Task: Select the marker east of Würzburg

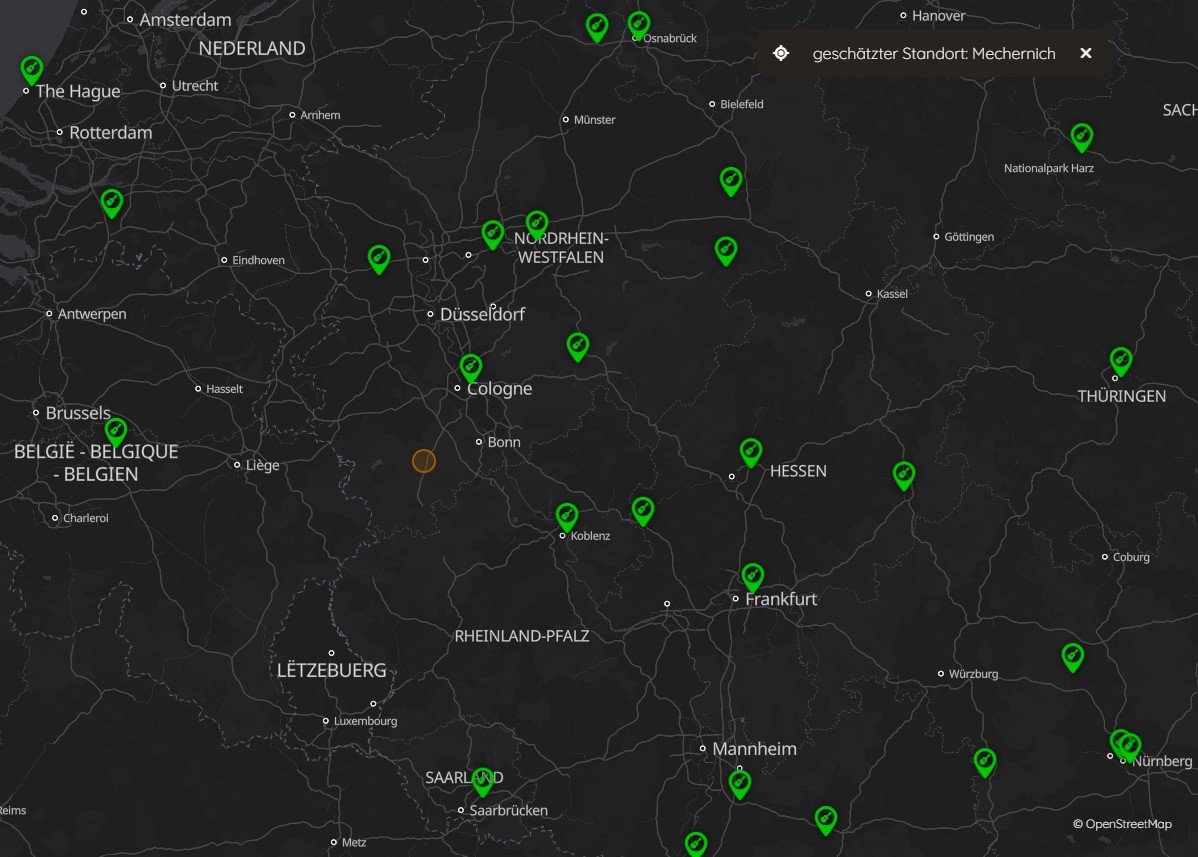Action: (x=1073, y=658)
